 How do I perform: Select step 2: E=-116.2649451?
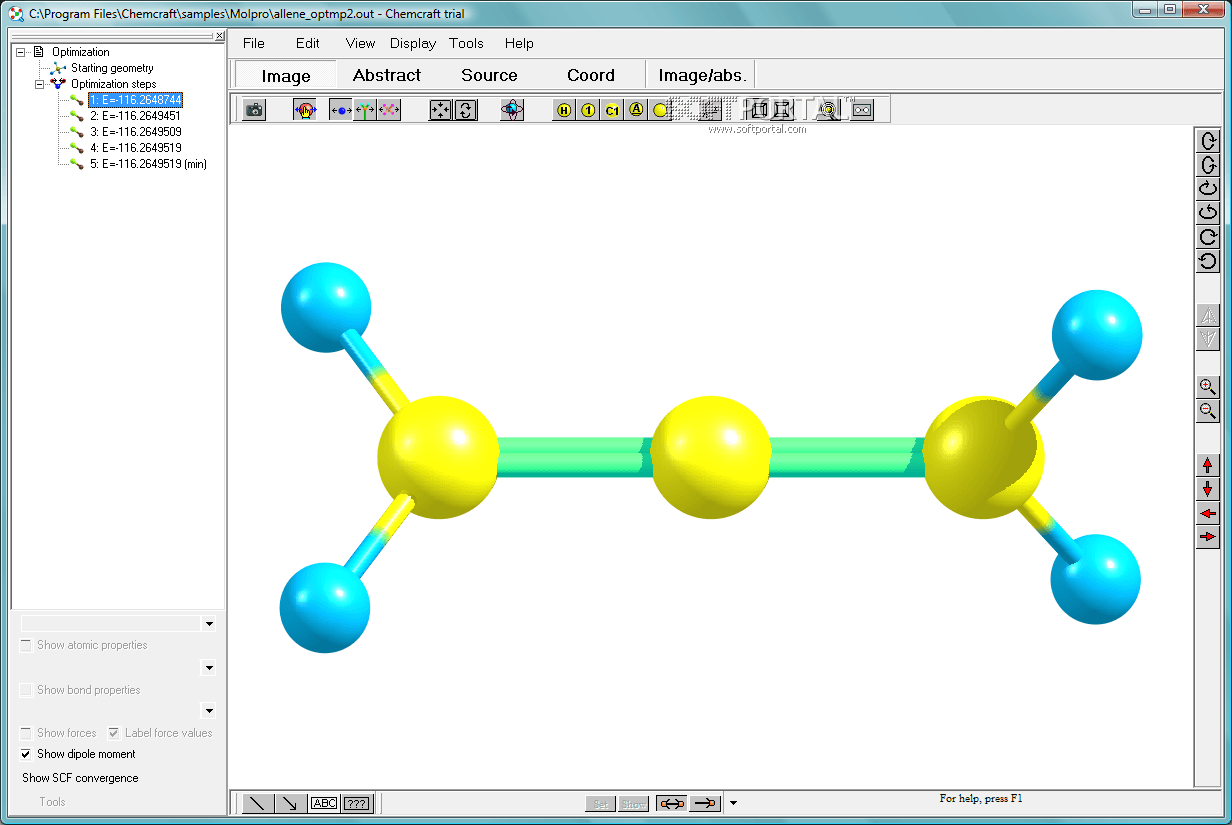click(x=135, y=116)
